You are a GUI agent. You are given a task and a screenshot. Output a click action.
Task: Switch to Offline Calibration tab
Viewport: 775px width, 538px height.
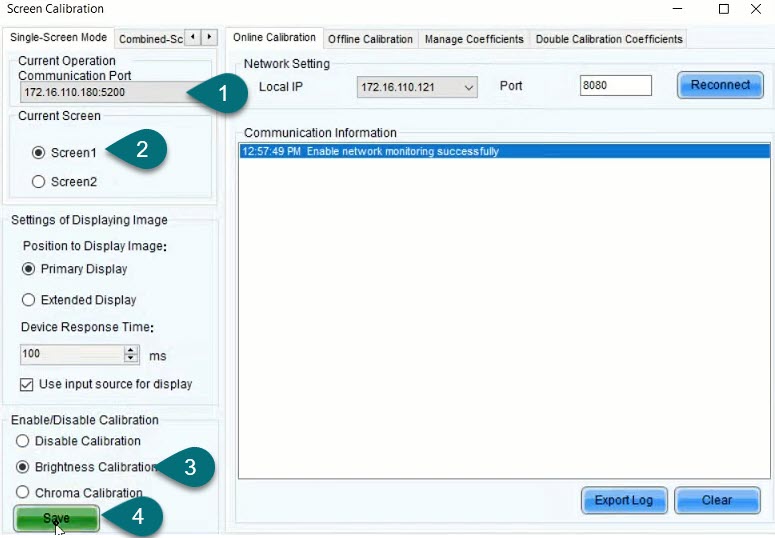tap(370, 39)
